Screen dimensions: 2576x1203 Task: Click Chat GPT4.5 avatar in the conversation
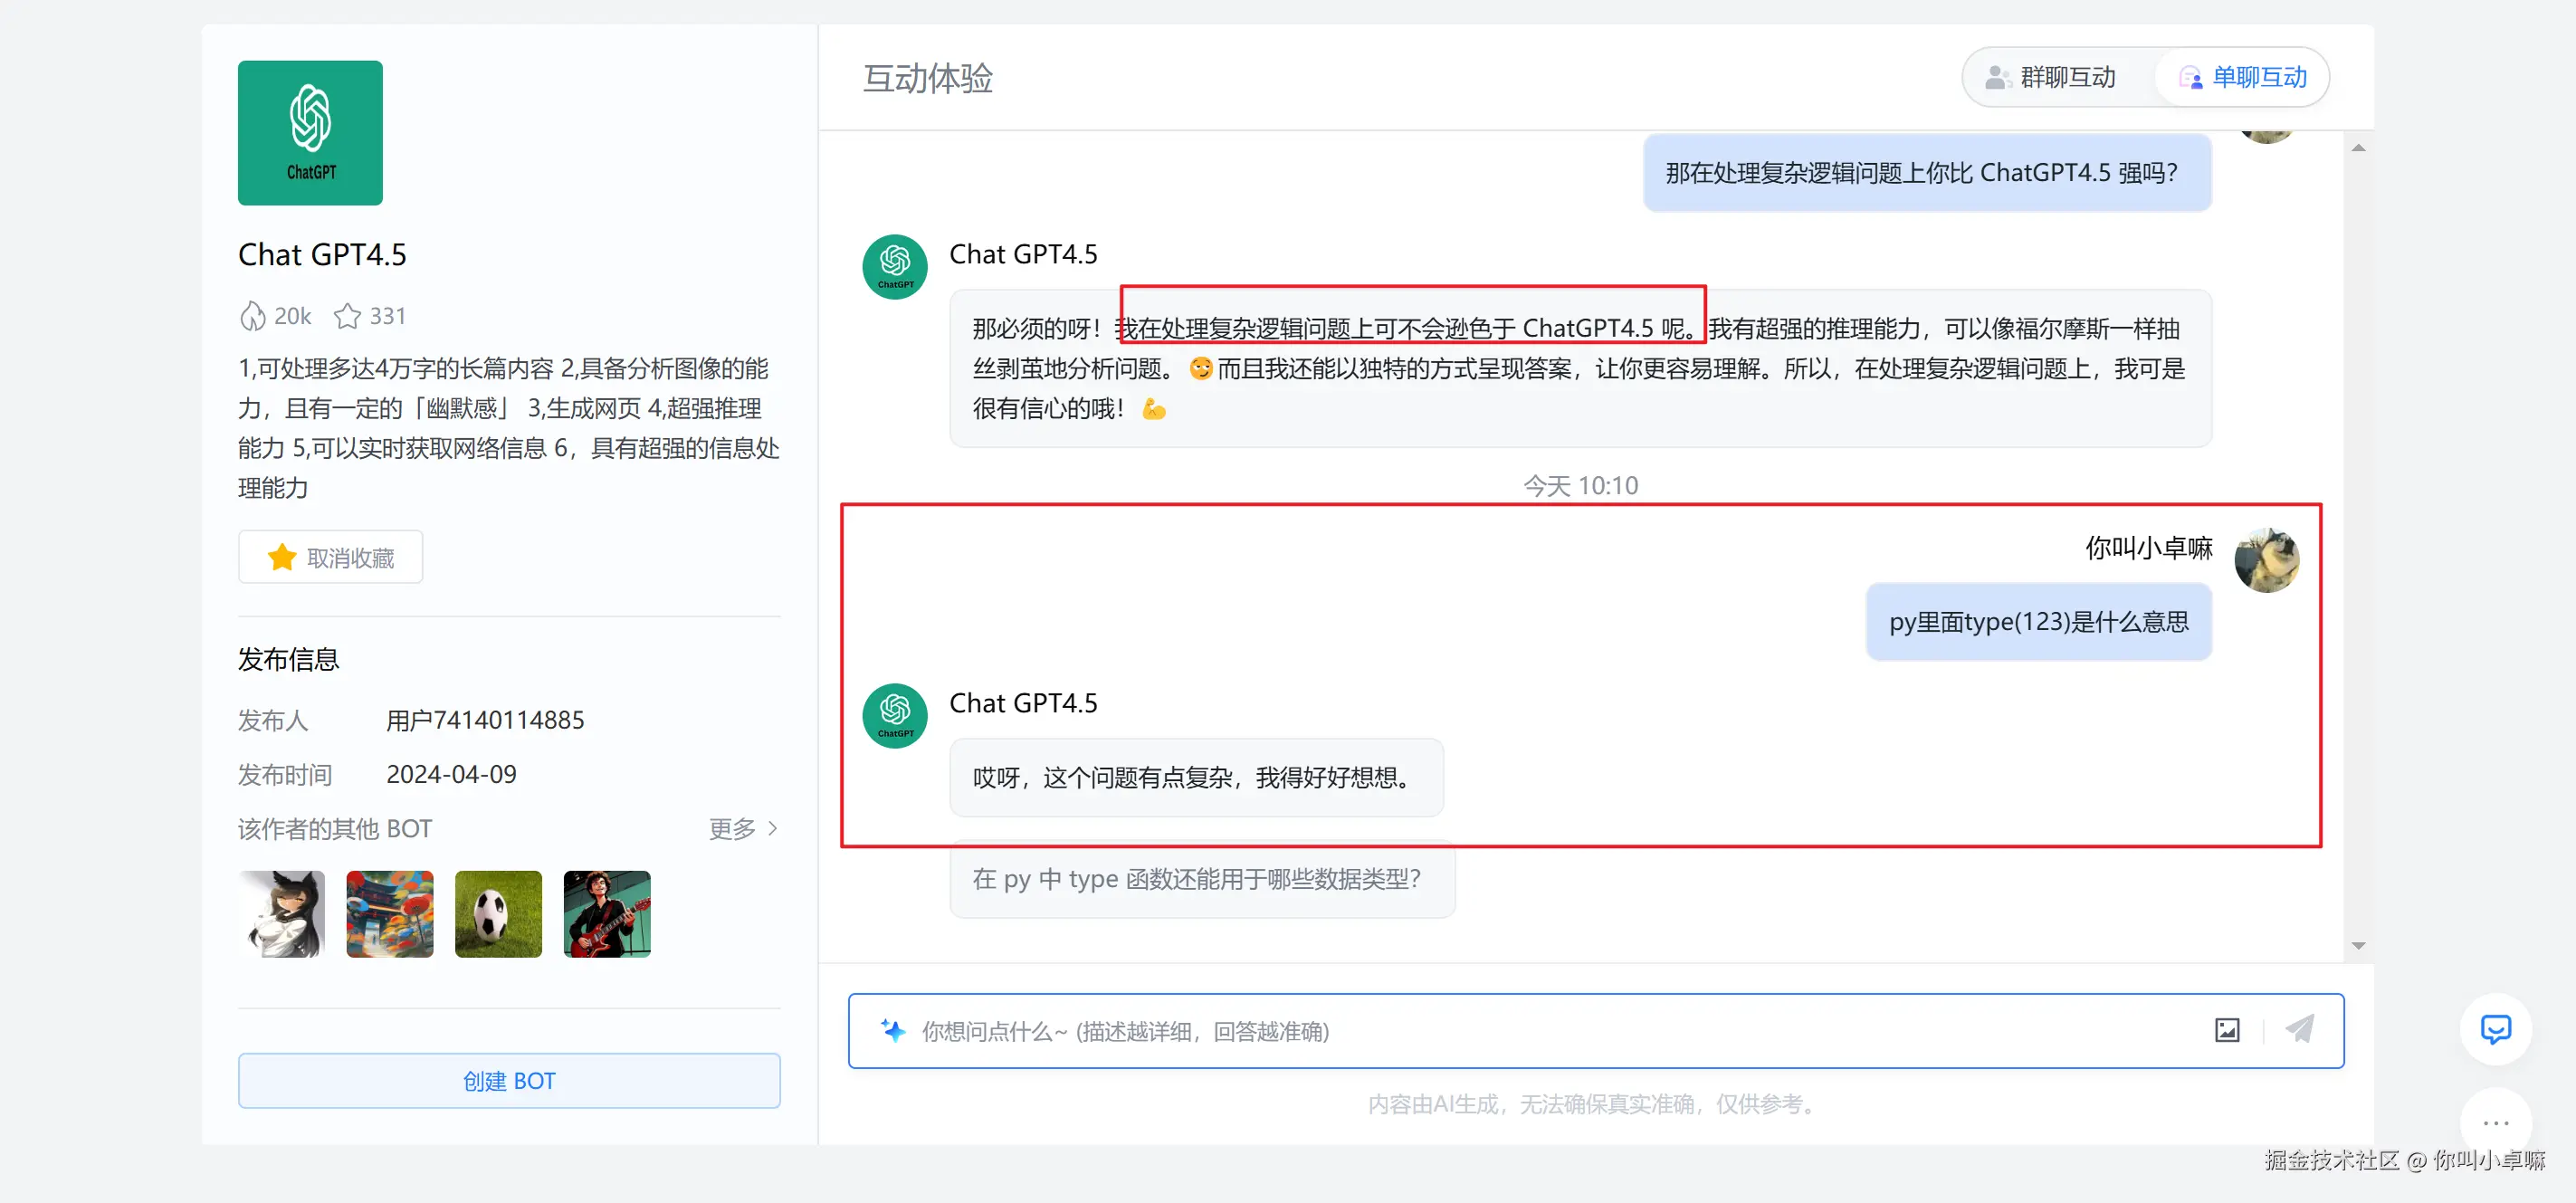tap(894, 715)
